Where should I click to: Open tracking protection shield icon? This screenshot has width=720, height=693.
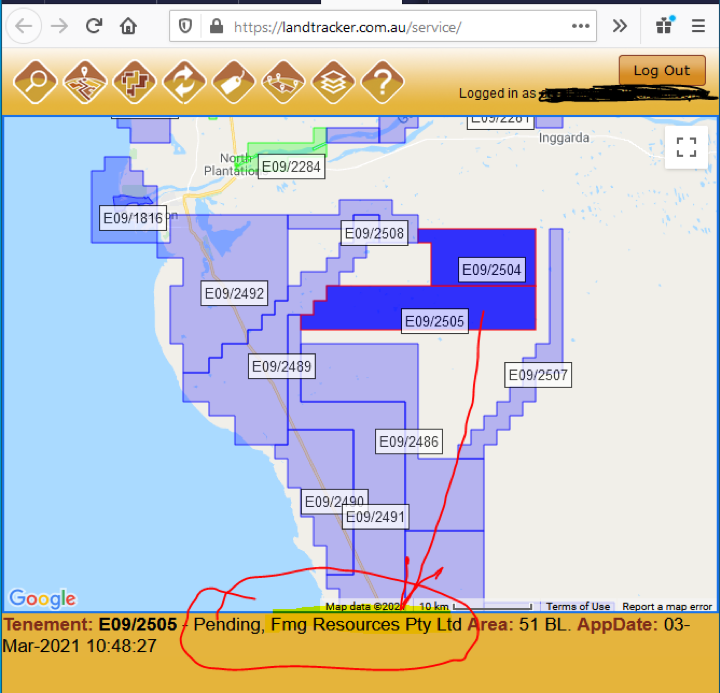point(186,26)
